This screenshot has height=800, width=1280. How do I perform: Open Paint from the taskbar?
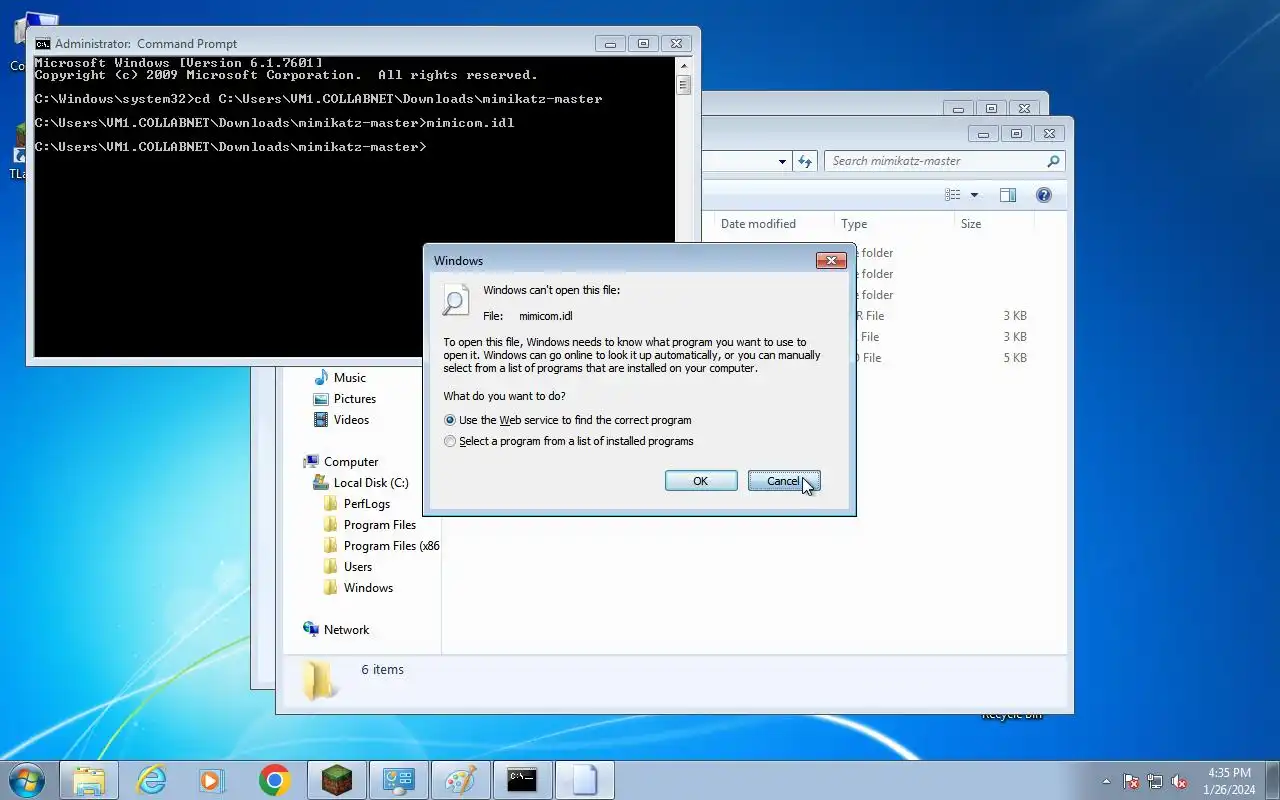click(x=461, y=780)
